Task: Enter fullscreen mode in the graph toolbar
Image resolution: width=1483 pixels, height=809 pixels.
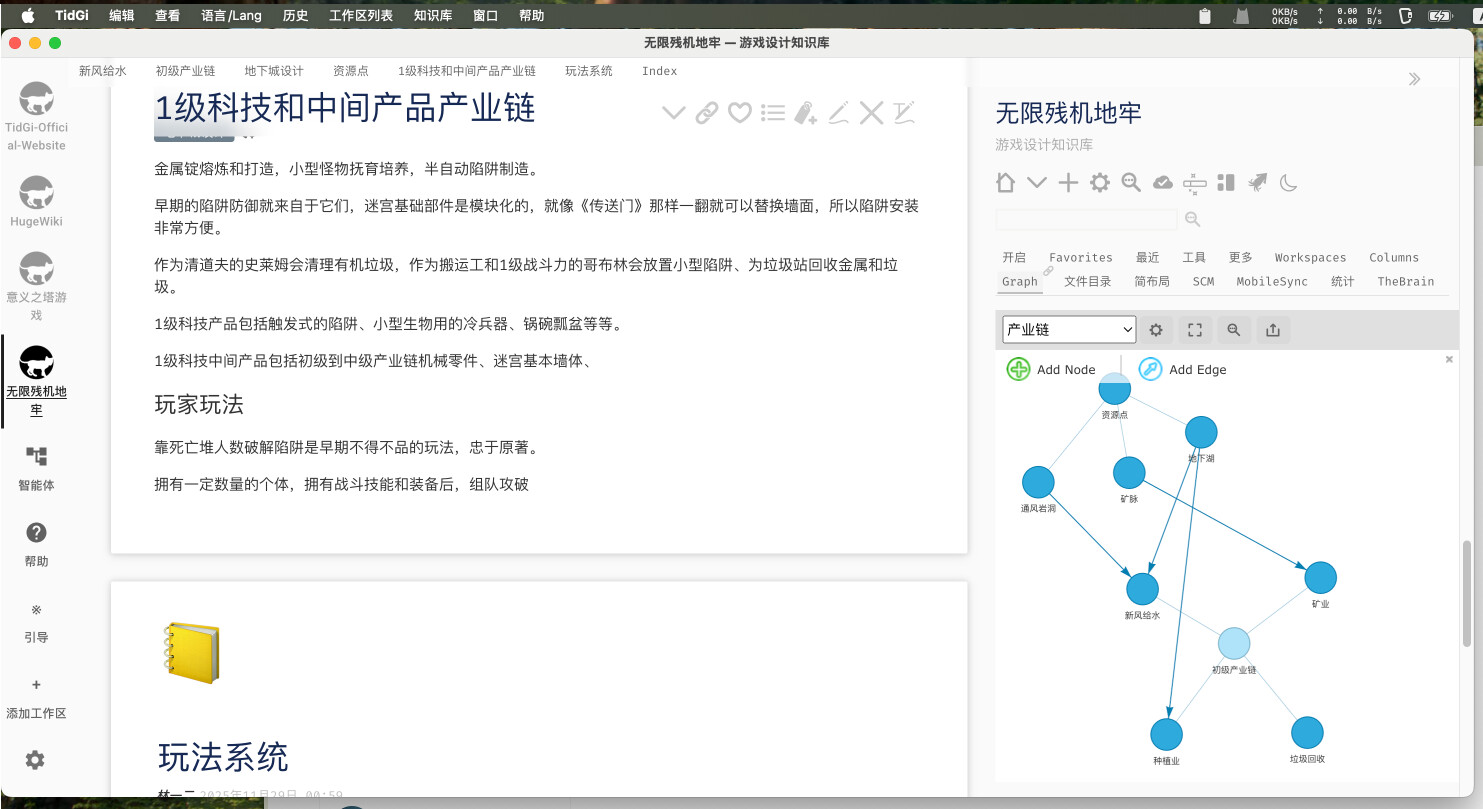Action: click(1194, 330)
